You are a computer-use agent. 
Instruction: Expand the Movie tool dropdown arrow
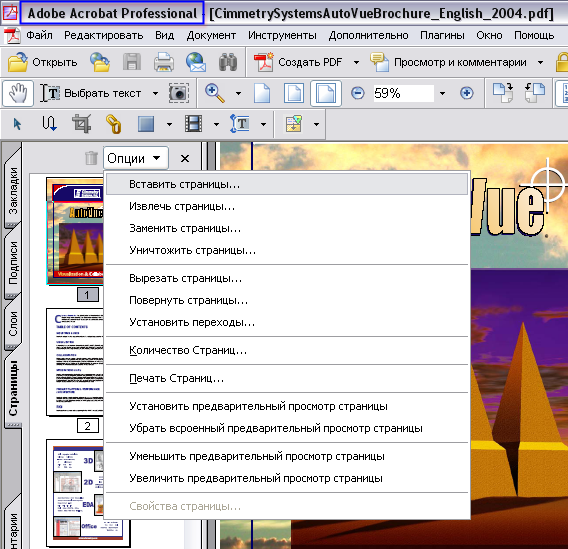[x=216, y=125]
